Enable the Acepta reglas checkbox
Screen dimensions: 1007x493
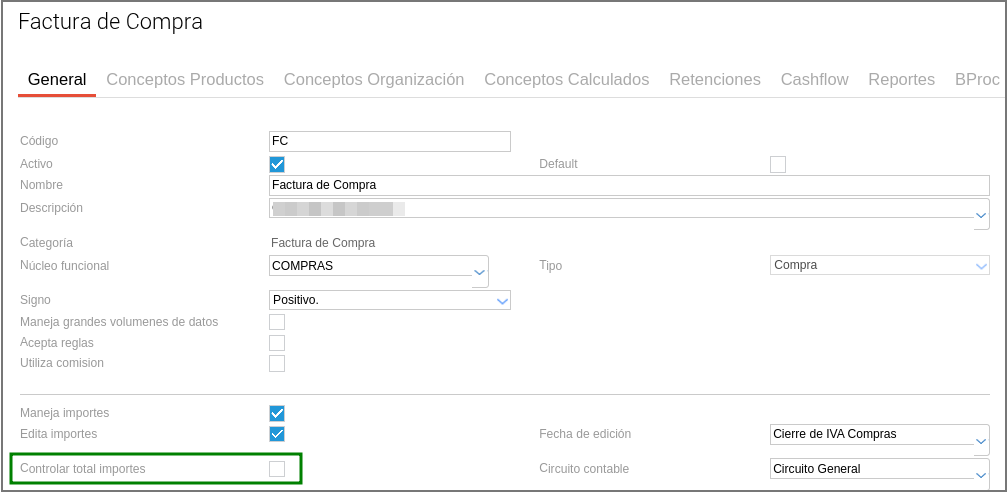click(277, 343)
